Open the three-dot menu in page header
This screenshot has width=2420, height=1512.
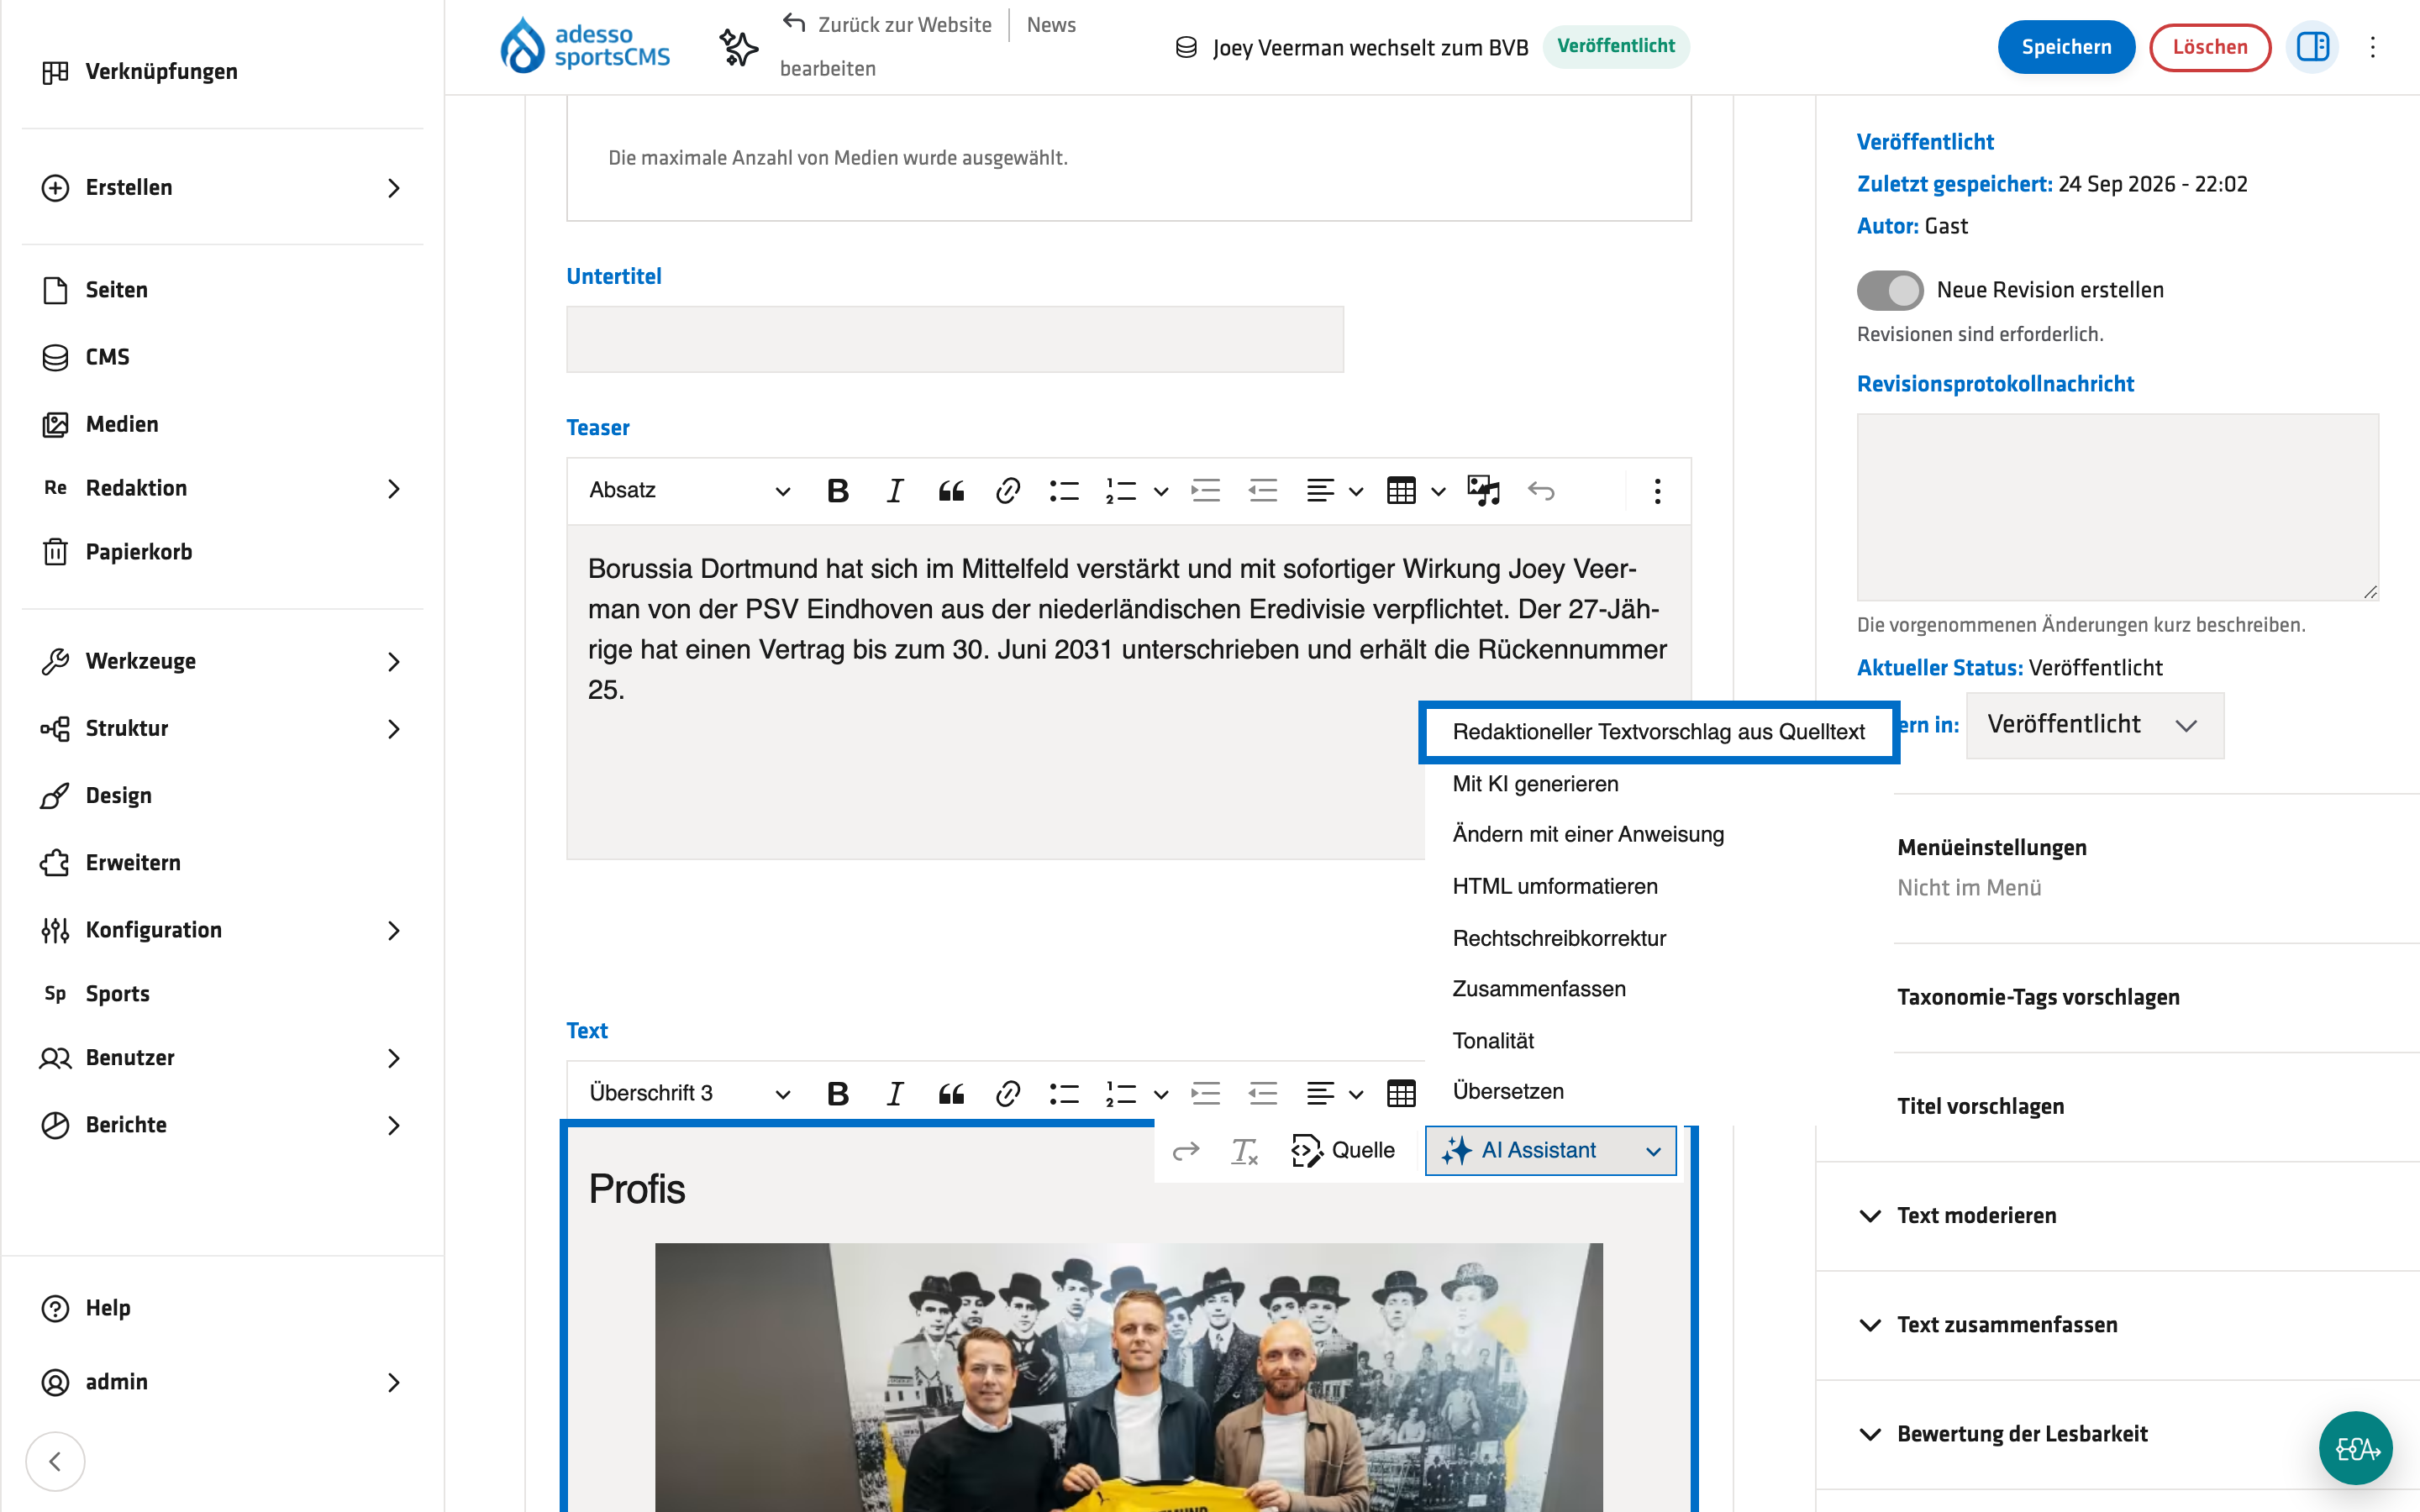coord(2372,47)
